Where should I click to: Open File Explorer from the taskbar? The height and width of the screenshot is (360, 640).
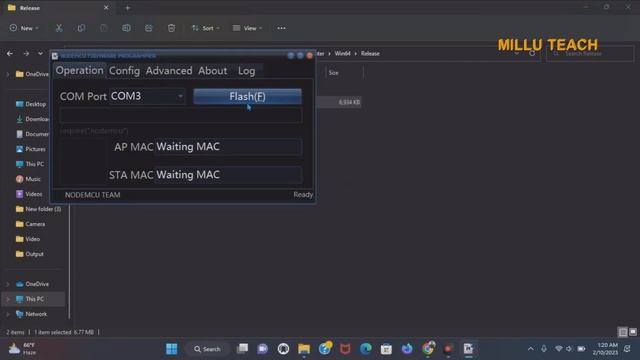tap(304, 349)
